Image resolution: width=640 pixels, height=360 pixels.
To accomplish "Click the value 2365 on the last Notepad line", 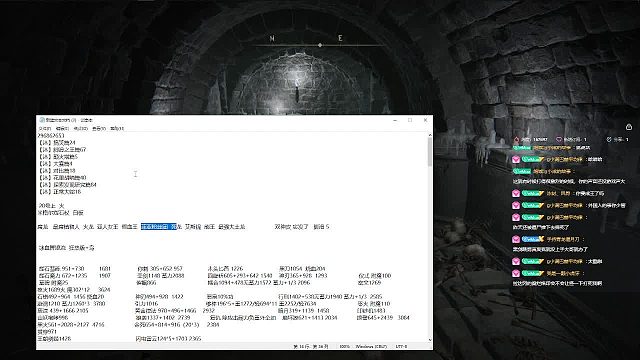I will (x=194, y=338).
